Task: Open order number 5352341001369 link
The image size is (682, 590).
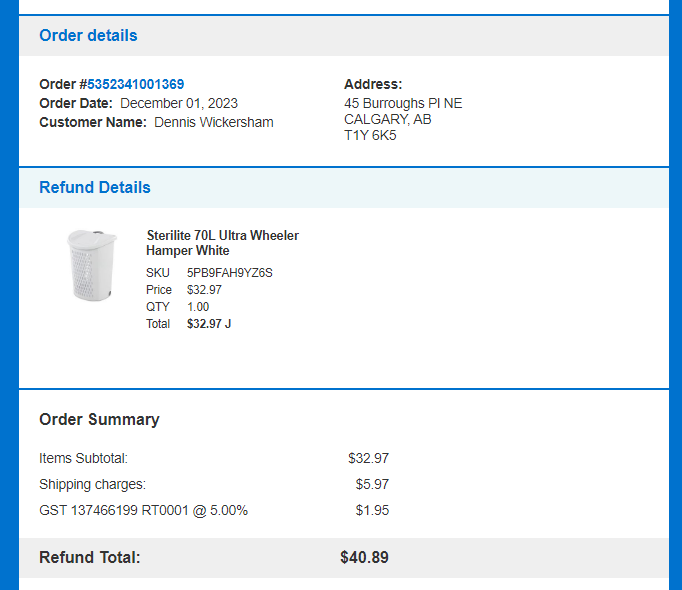Action: pyautogui.click(x=136, y=84)
